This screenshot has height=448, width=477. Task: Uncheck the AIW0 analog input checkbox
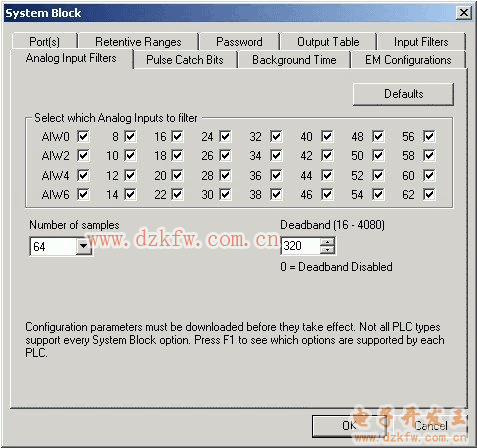click(x=83, y=136)
